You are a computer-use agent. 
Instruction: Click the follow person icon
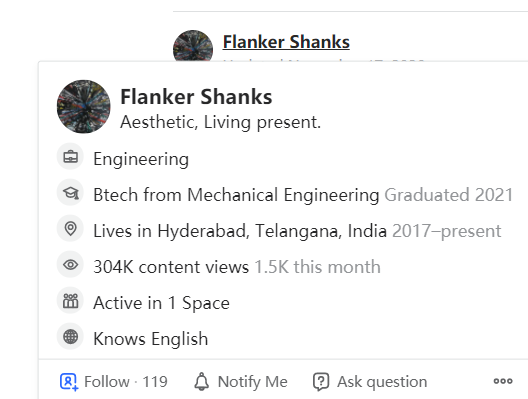click(69, 382)
